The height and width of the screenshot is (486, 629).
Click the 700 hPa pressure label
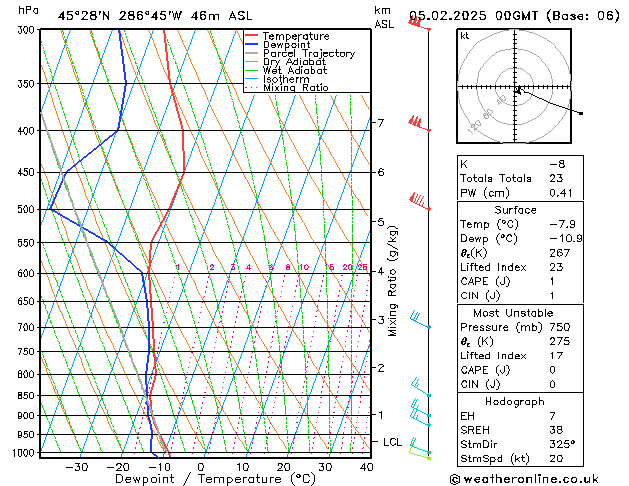click(28, 328)
